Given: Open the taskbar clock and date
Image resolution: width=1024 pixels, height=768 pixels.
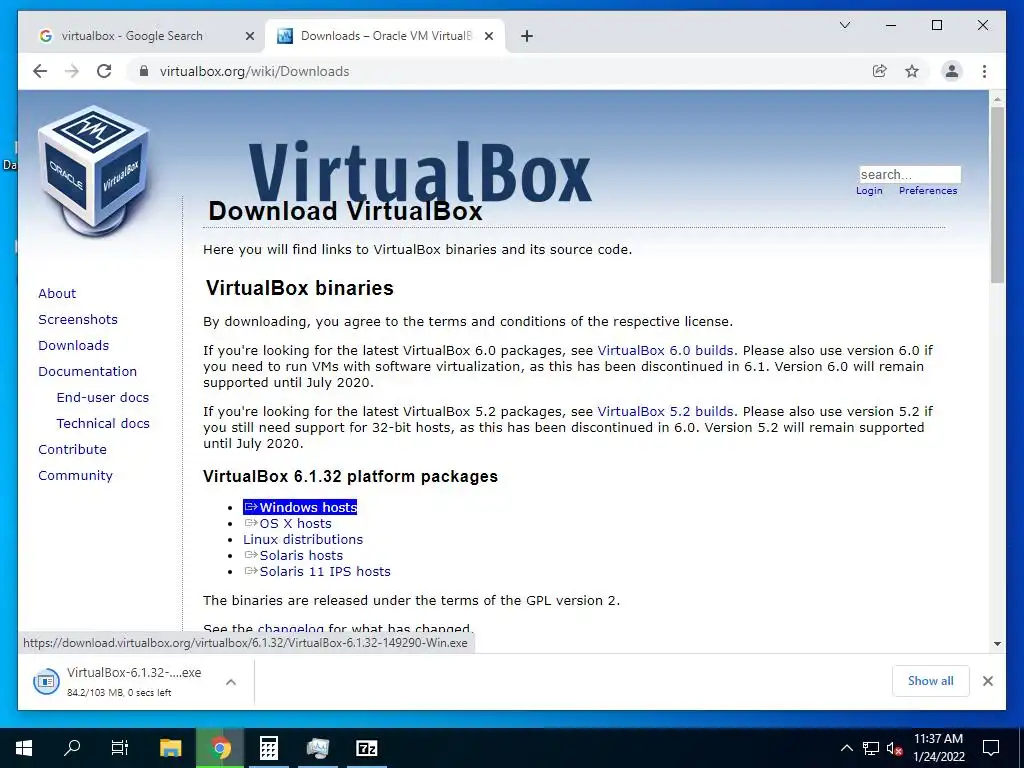Looking at the screenshot, I should 938,748.
